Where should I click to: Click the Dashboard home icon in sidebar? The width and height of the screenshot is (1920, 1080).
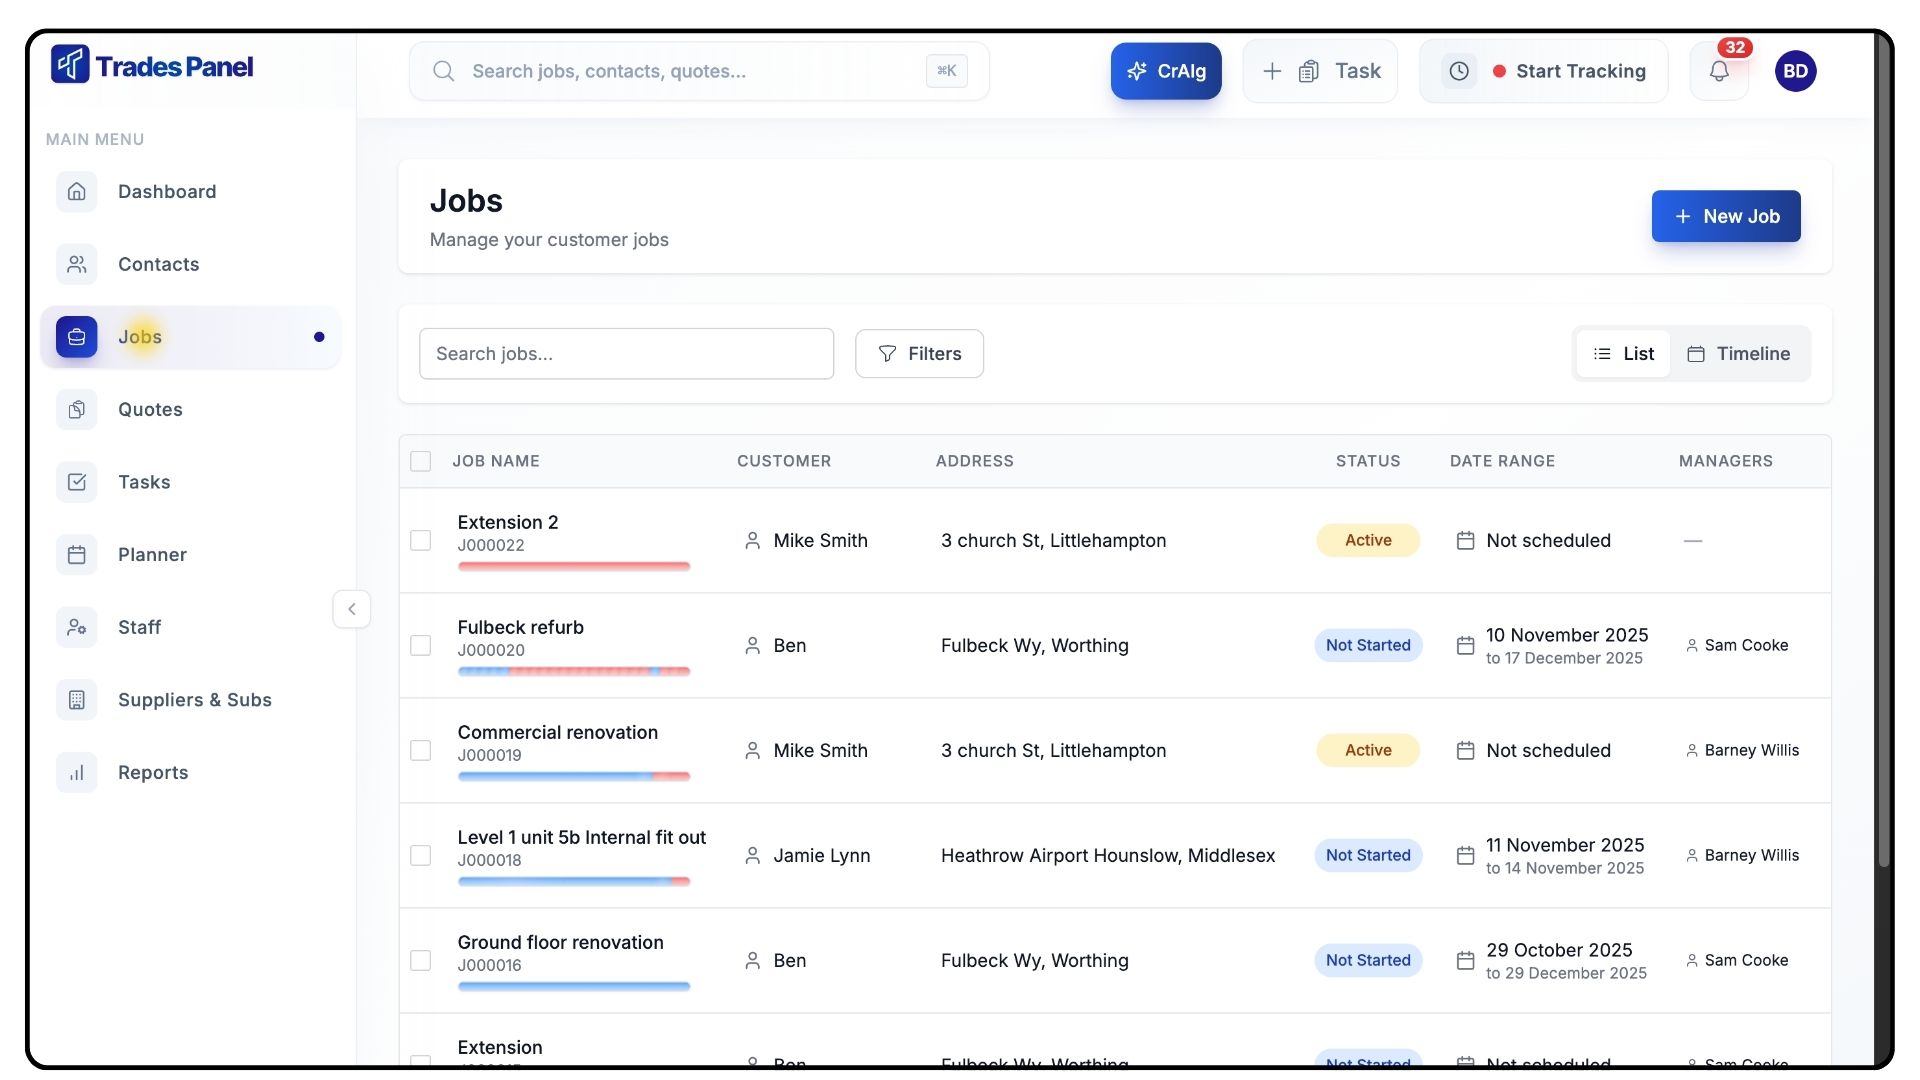tap(77, 192)
